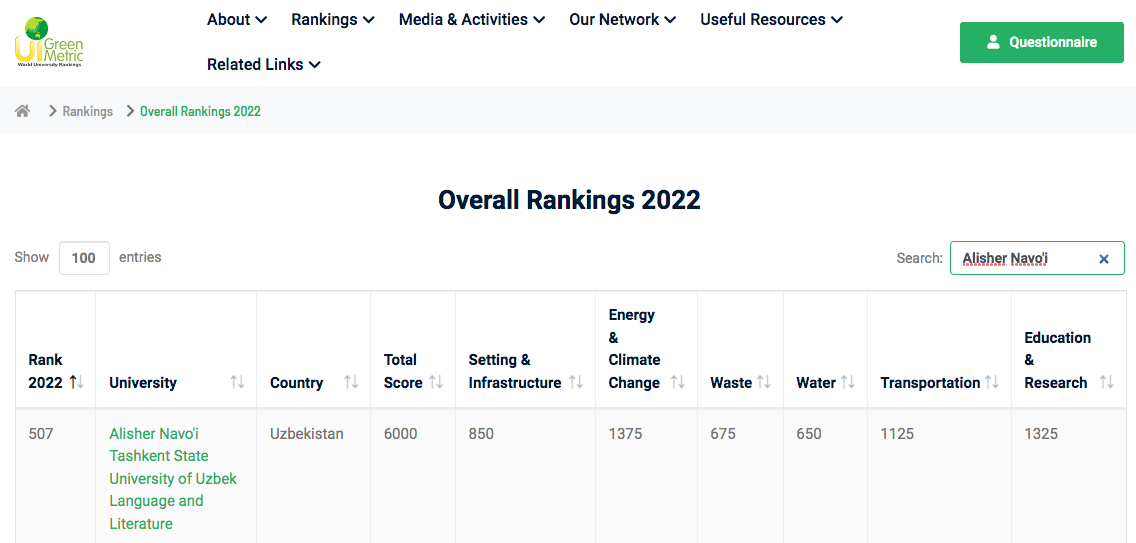Sort by Total Score arrows icon
The image size is (1136, 543).
click(436, 382)
